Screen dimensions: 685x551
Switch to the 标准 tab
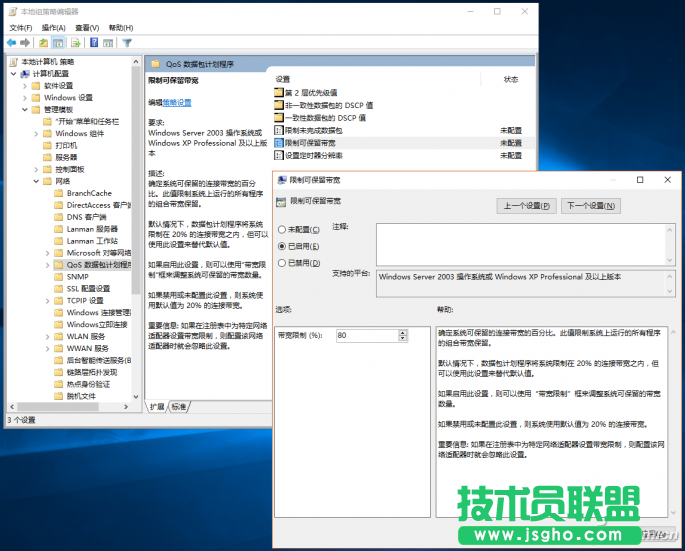(179, 407)
